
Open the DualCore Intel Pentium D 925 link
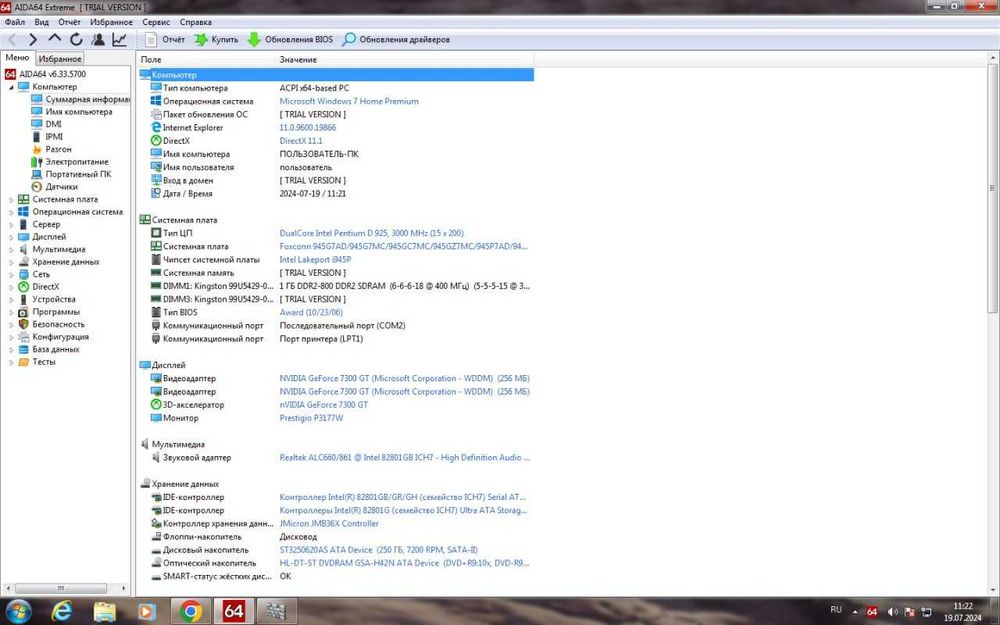(371, 233)
